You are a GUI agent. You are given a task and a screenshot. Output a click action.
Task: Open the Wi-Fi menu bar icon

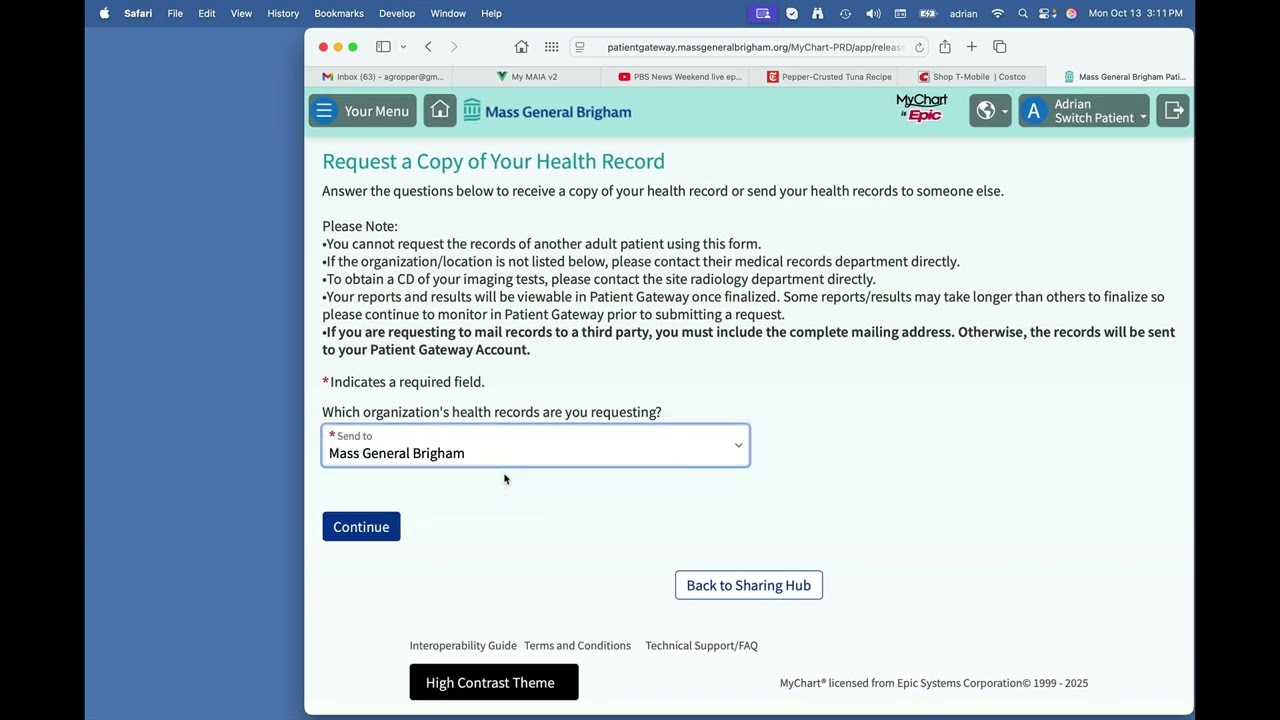(997, 13)
